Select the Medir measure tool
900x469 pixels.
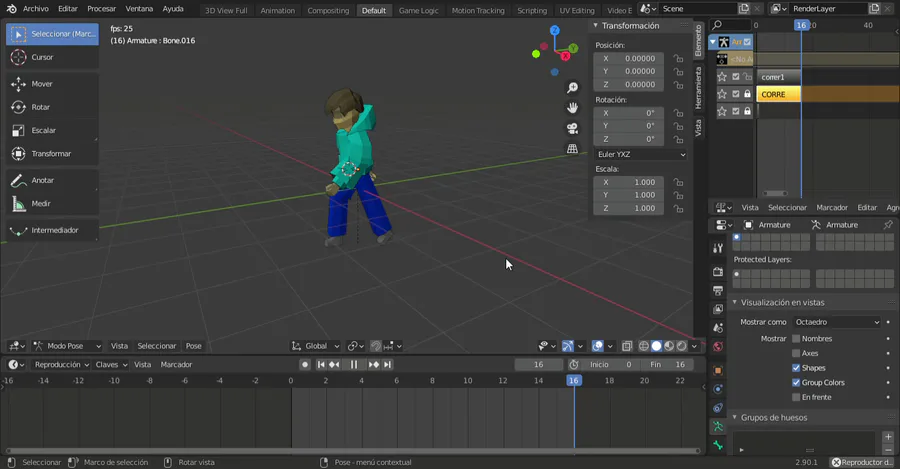[x=52, y=204]
